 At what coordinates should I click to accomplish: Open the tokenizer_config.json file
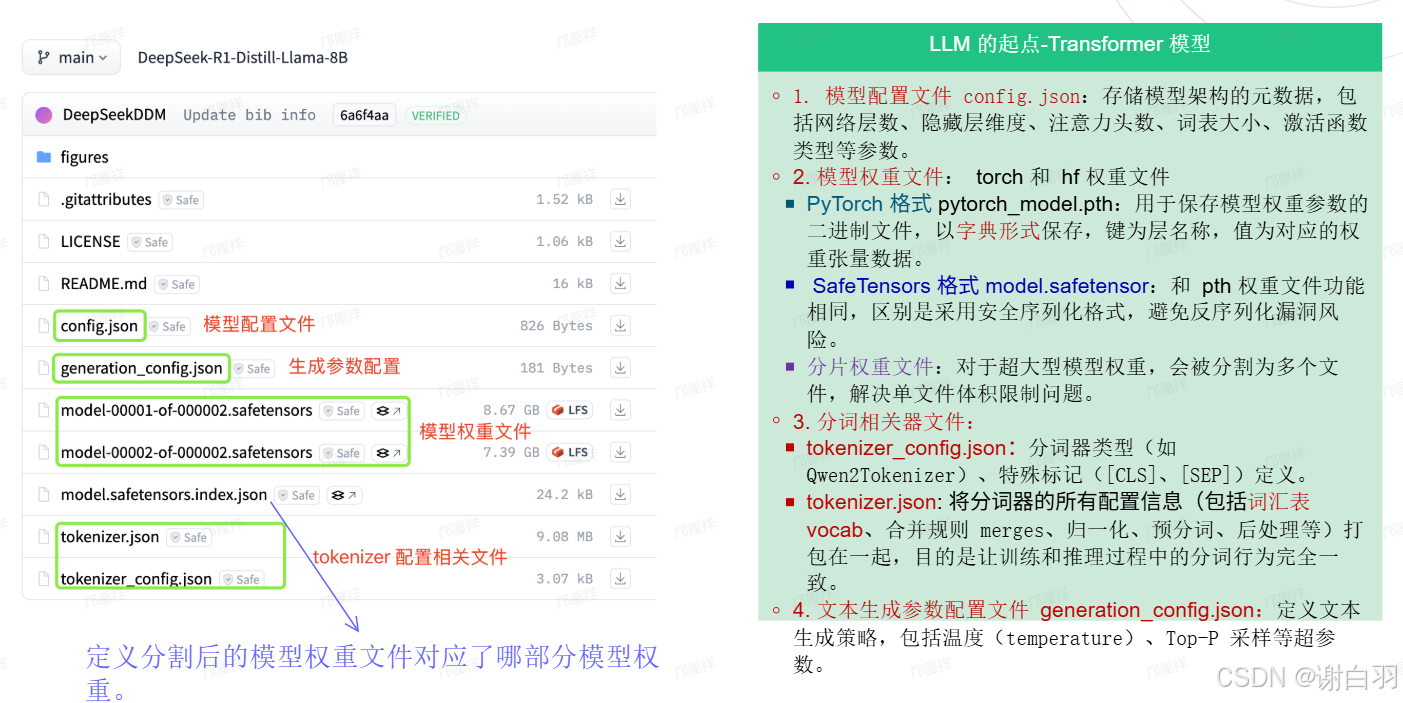[x=136, y=578]
